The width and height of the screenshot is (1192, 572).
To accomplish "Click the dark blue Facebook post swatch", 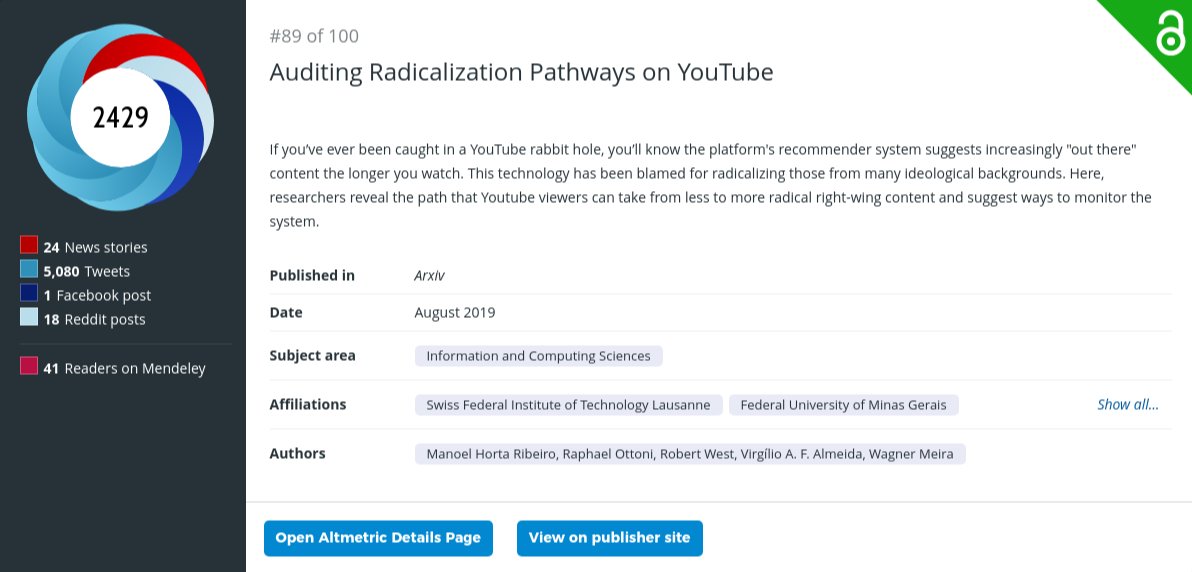I will tap(29, 293).
